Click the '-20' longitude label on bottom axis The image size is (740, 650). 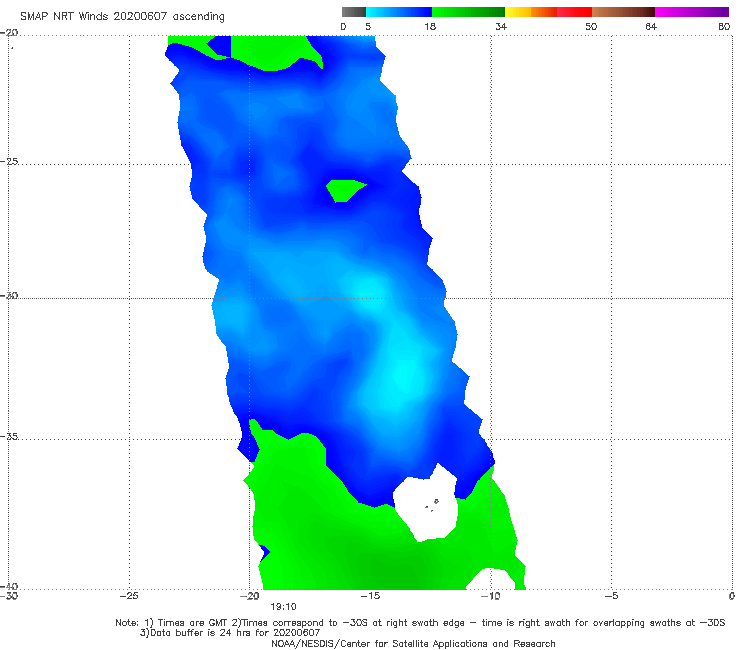(250, 596)
